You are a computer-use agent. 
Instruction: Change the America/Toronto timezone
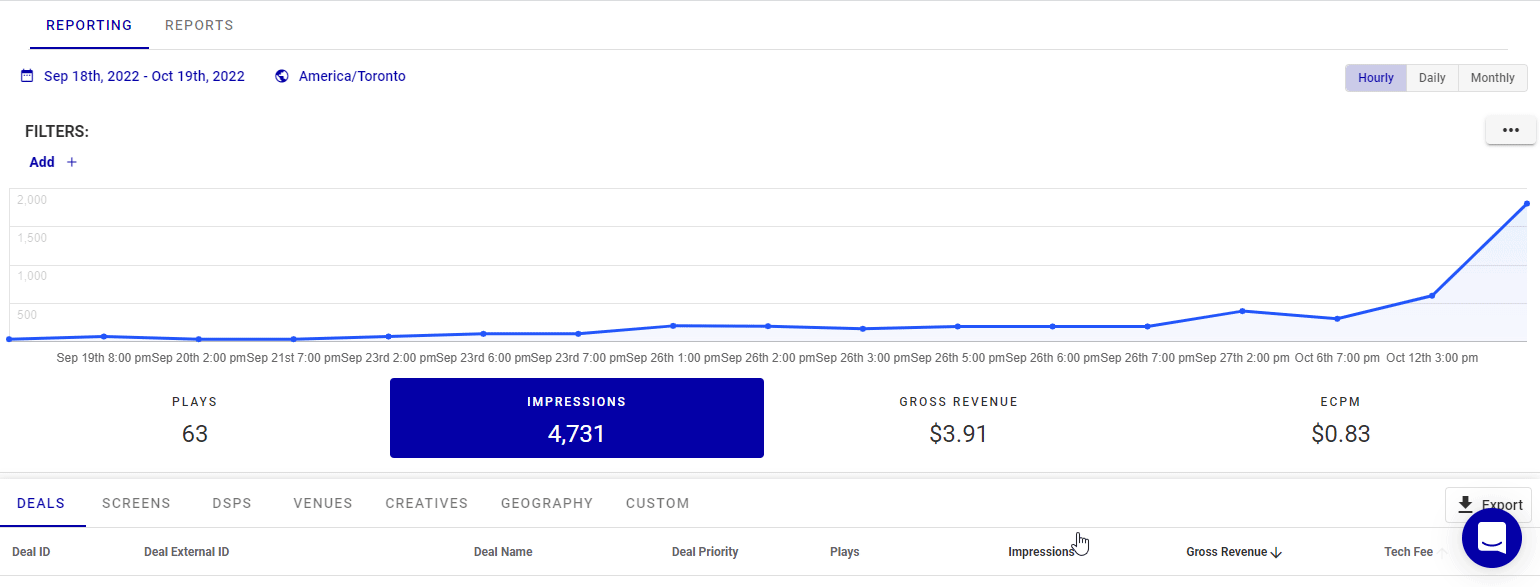[x=352, y=76]
